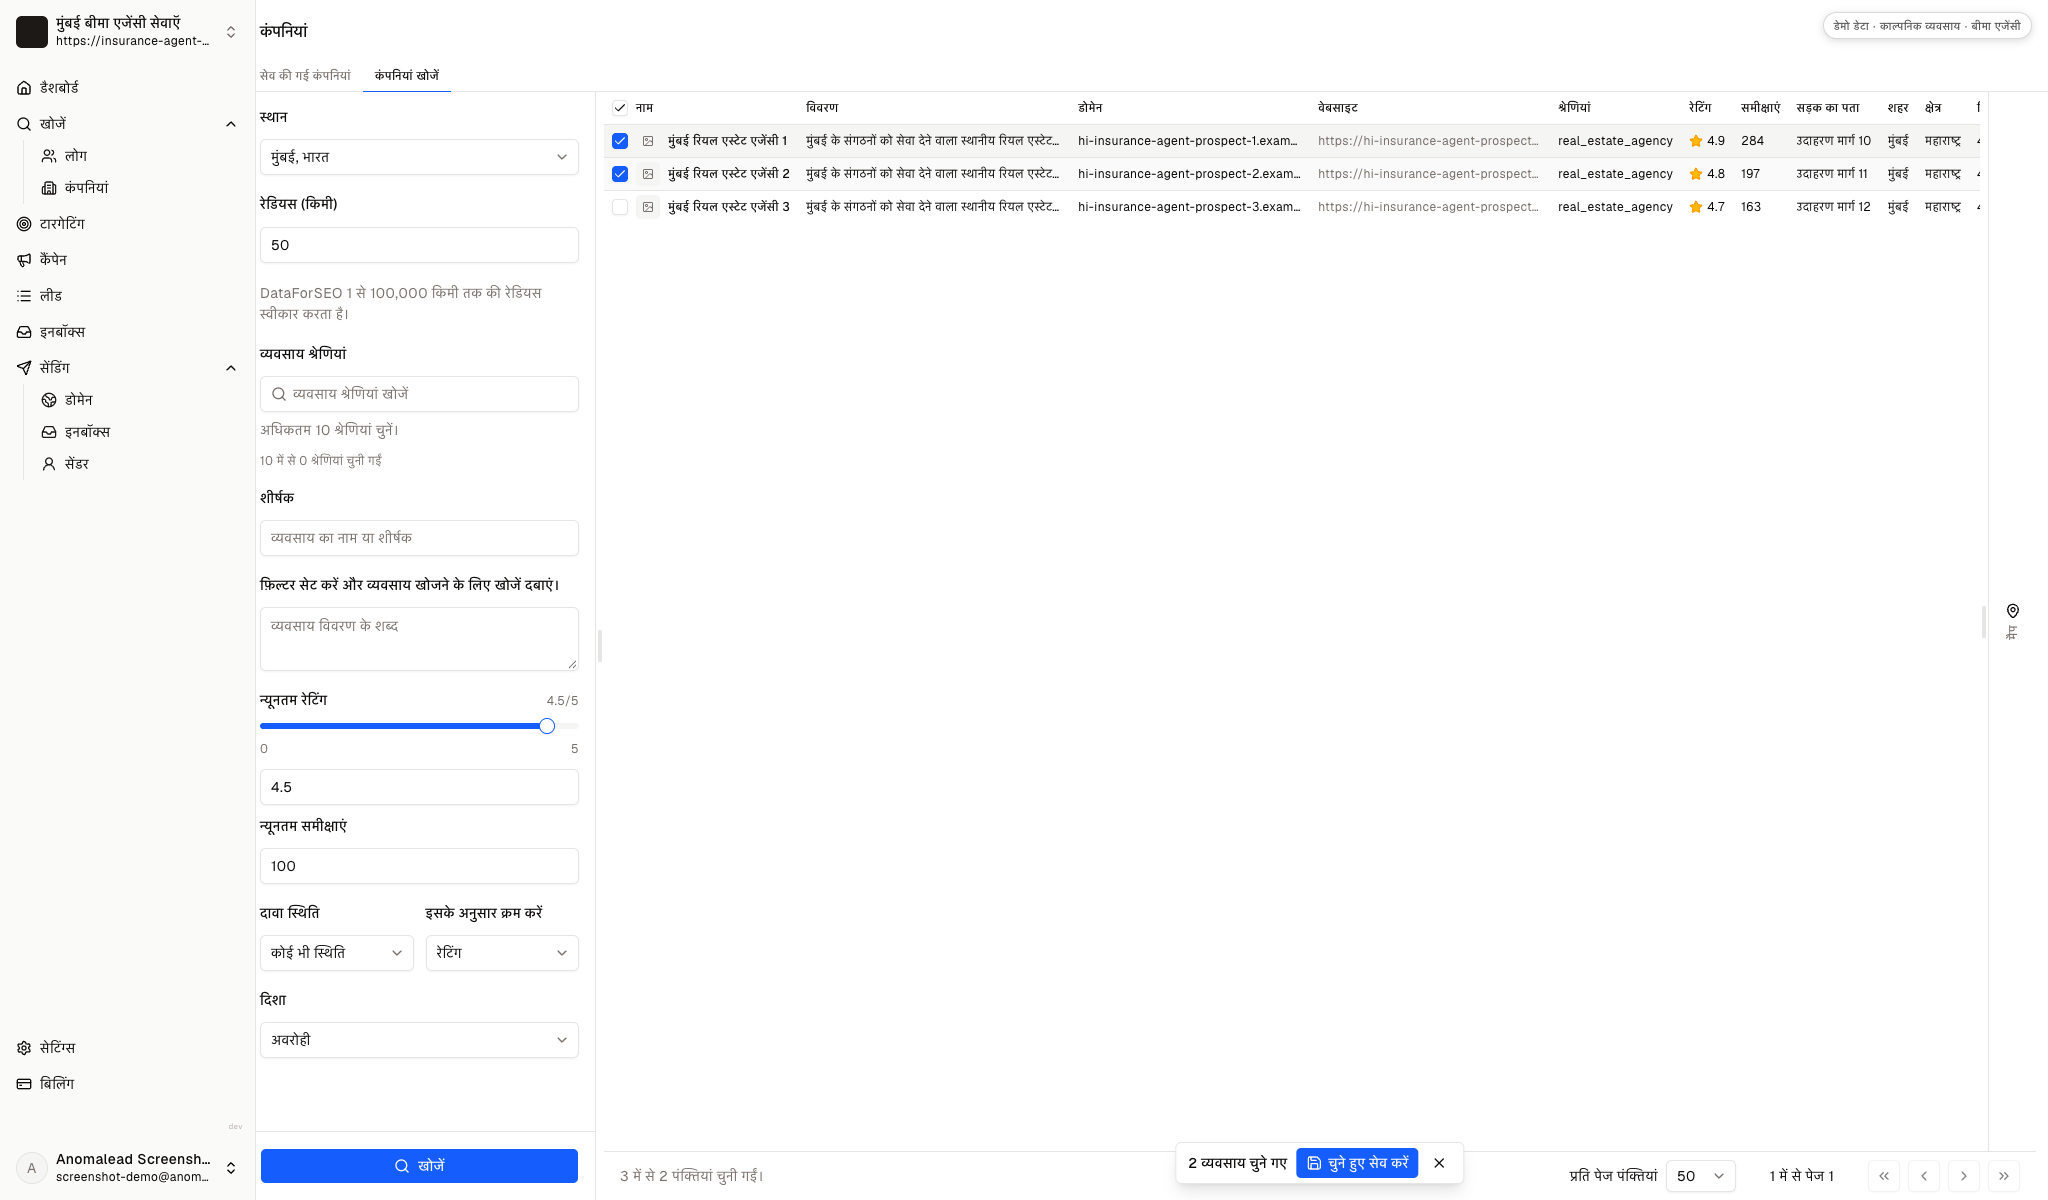
Task: Click the न्यूनतम रेटिंग slider handle
Action: (x=547, y=726)
